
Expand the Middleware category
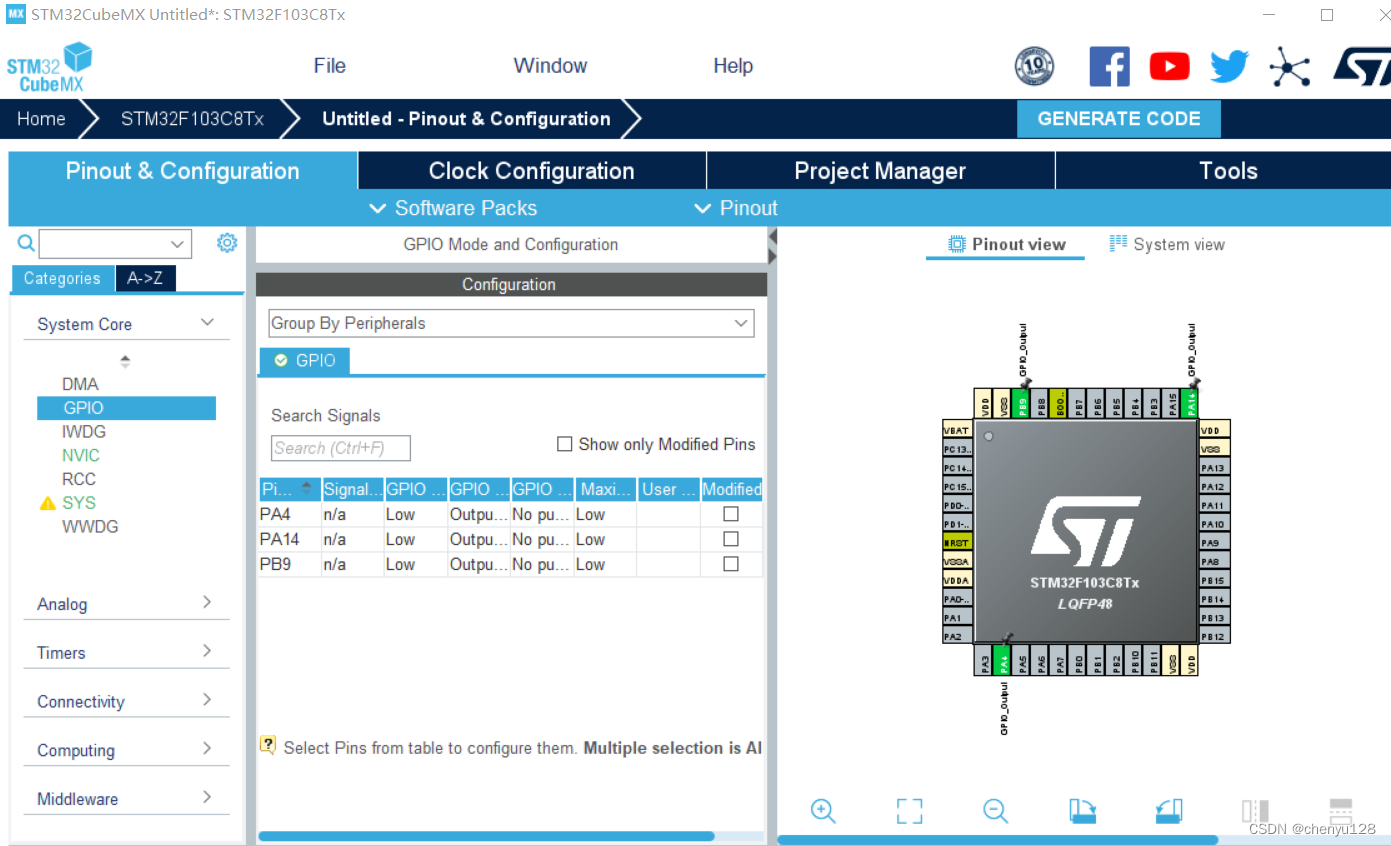[x=207, y=797]
